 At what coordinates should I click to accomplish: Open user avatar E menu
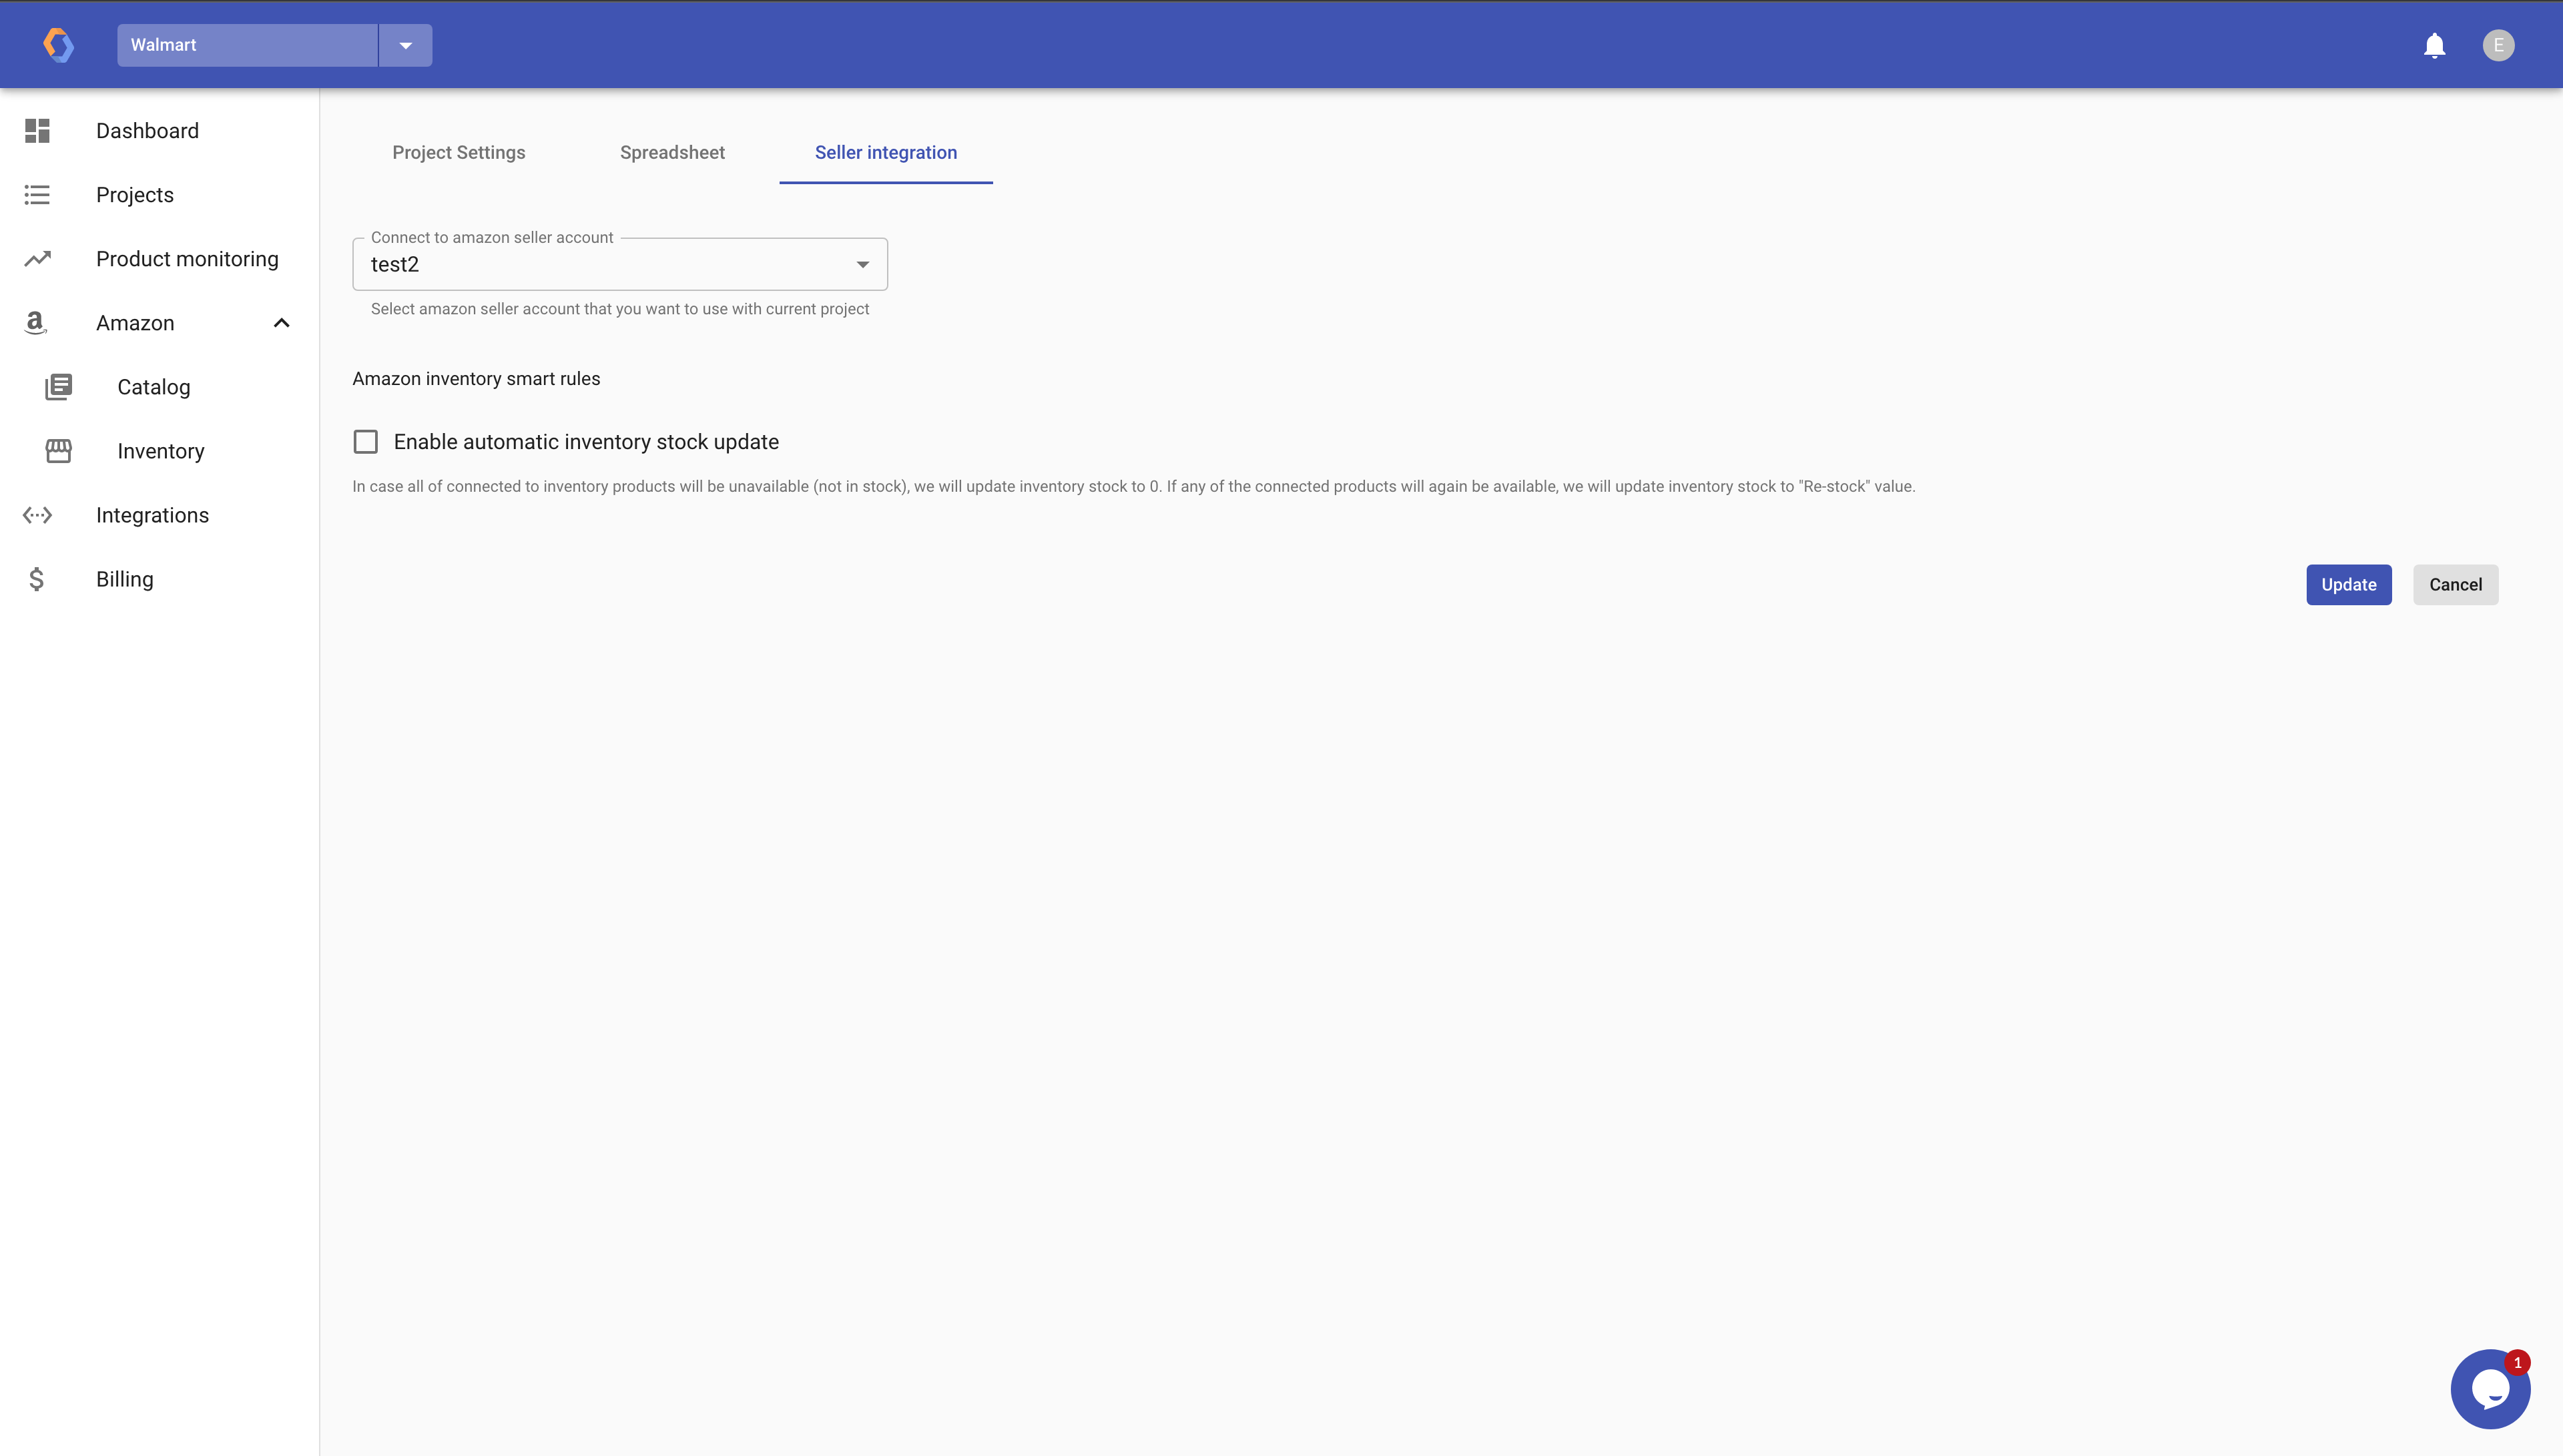(2498, 45)
